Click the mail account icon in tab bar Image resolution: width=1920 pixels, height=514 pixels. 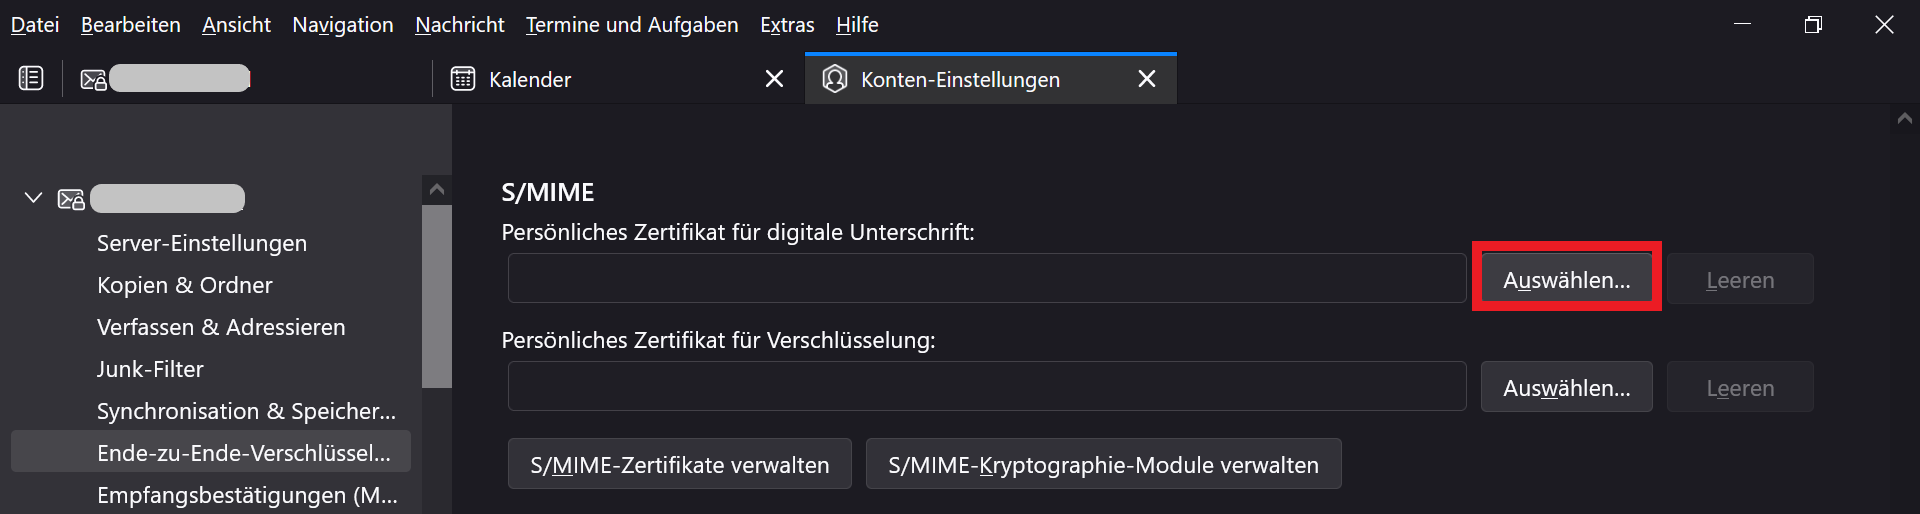93,79
